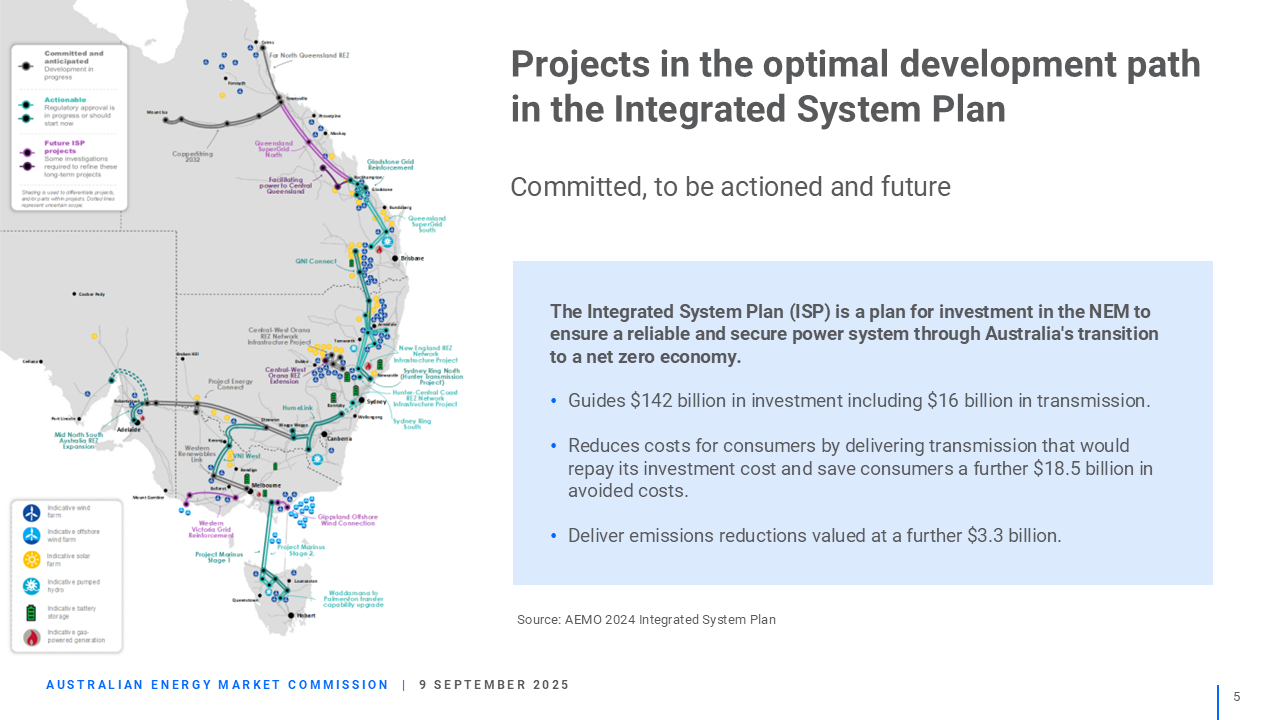Viewport: 1280px width, 720px height.
Task: Click the Brisbane city label on map
Action: coord(412,258)
